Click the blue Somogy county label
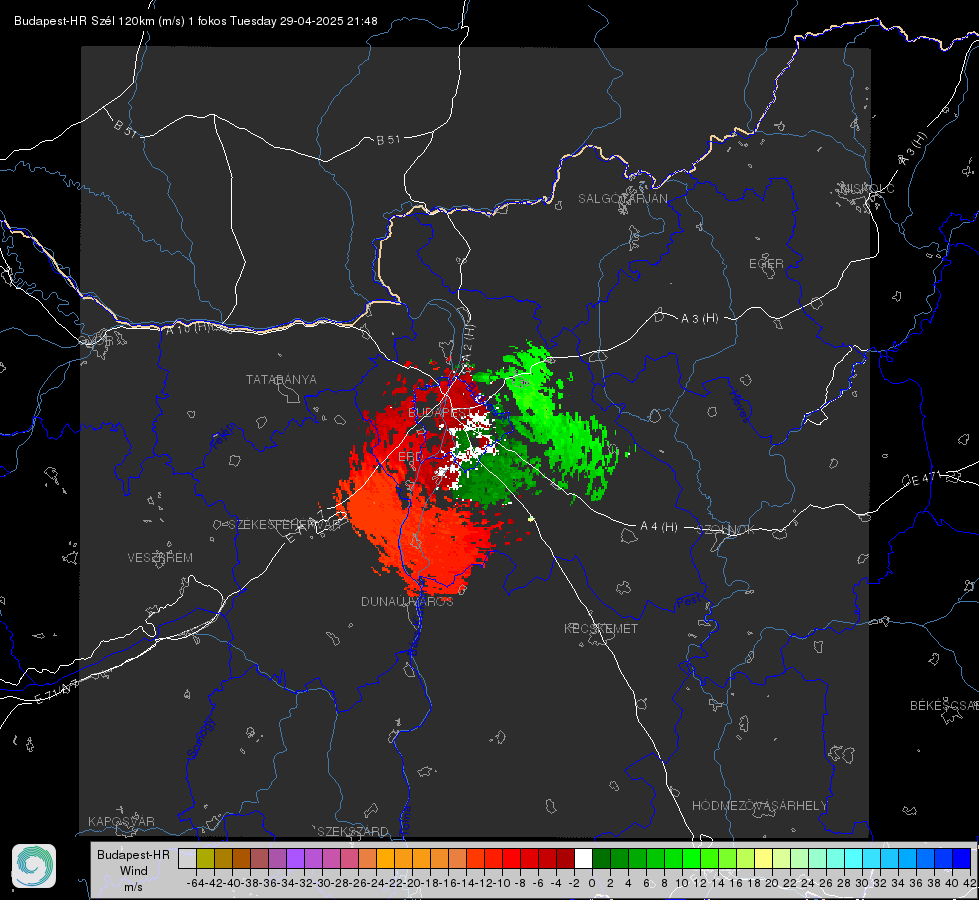979x900 pixels. point(202,738)
